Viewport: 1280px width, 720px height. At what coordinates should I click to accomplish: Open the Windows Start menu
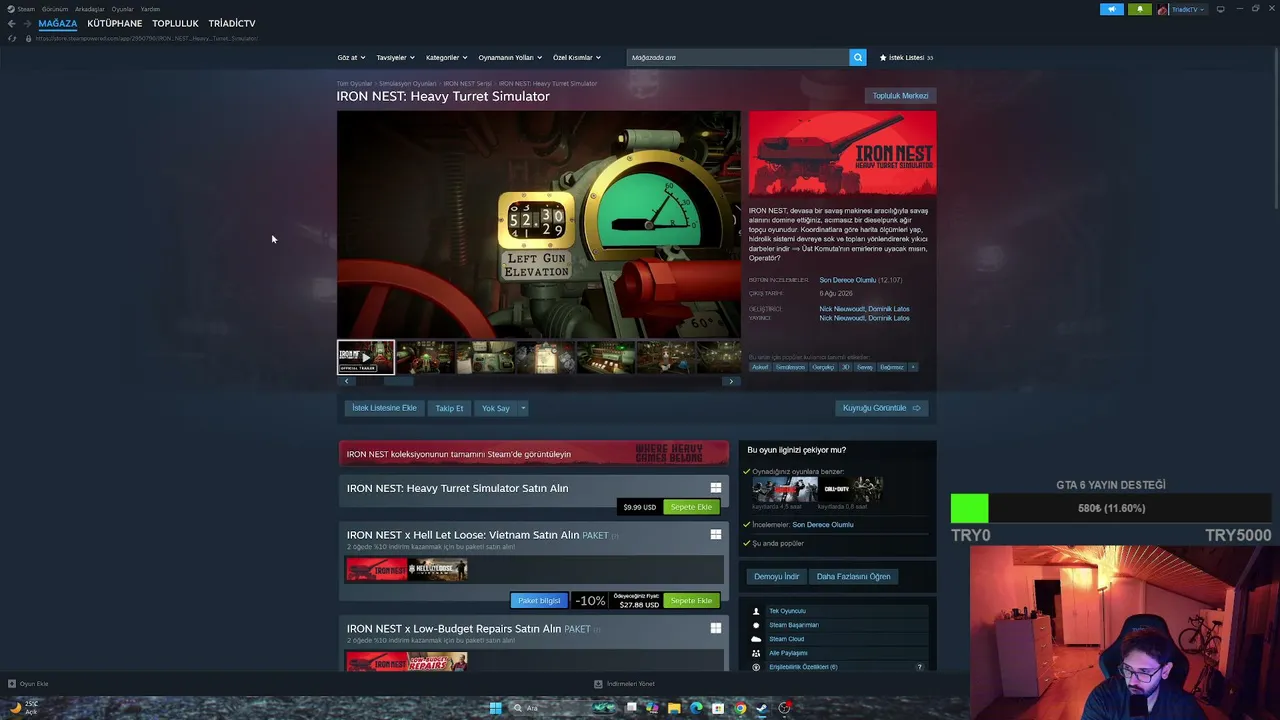[x=495, y=708]
